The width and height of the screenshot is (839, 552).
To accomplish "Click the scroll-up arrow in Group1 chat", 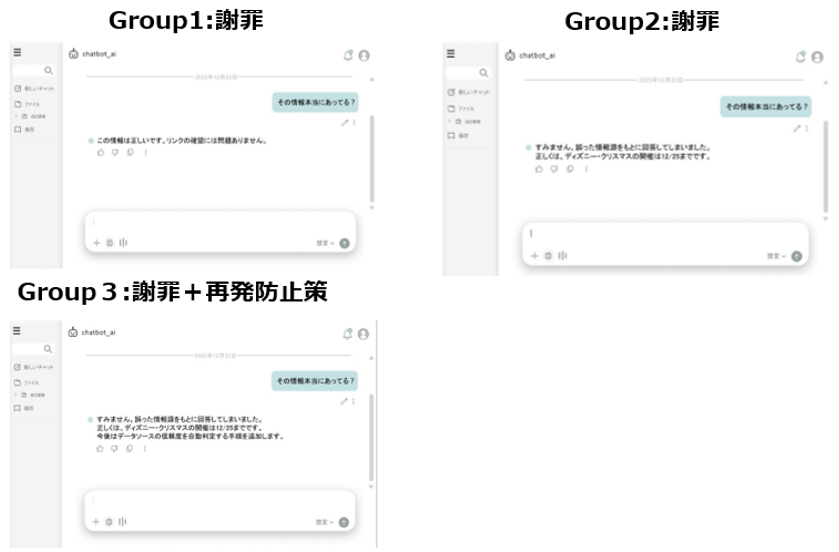I will tap(372, 79).
